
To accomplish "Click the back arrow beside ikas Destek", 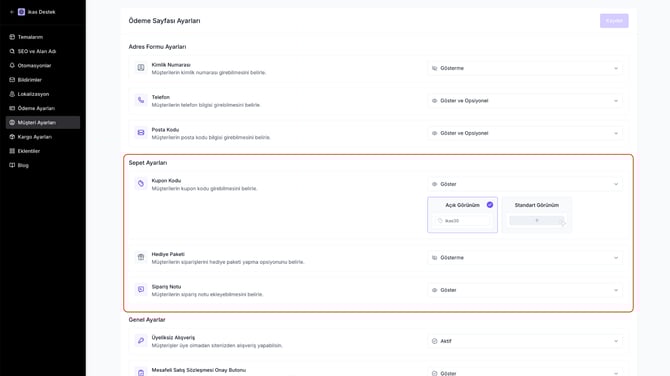I will point(12,12).
